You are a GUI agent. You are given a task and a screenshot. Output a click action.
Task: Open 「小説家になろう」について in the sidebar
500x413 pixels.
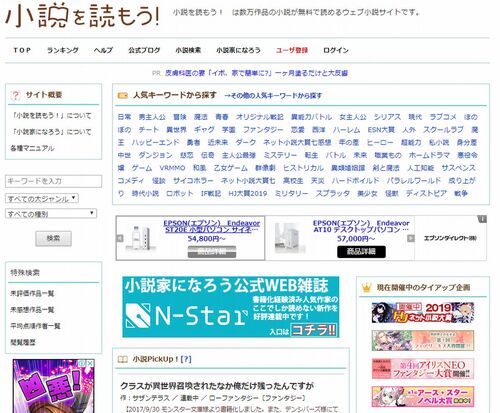[51, 132]
